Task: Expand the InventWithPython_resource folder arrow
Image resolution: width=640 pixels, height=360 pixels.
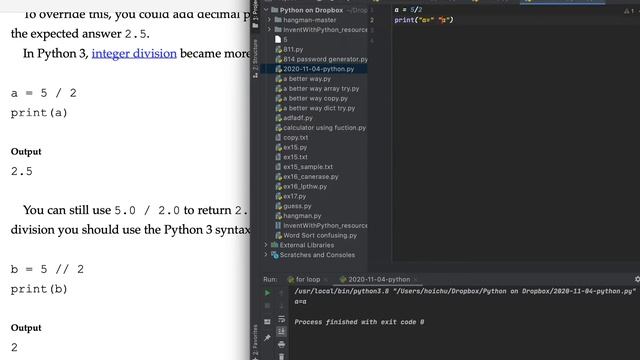Action: pos(269,29)
